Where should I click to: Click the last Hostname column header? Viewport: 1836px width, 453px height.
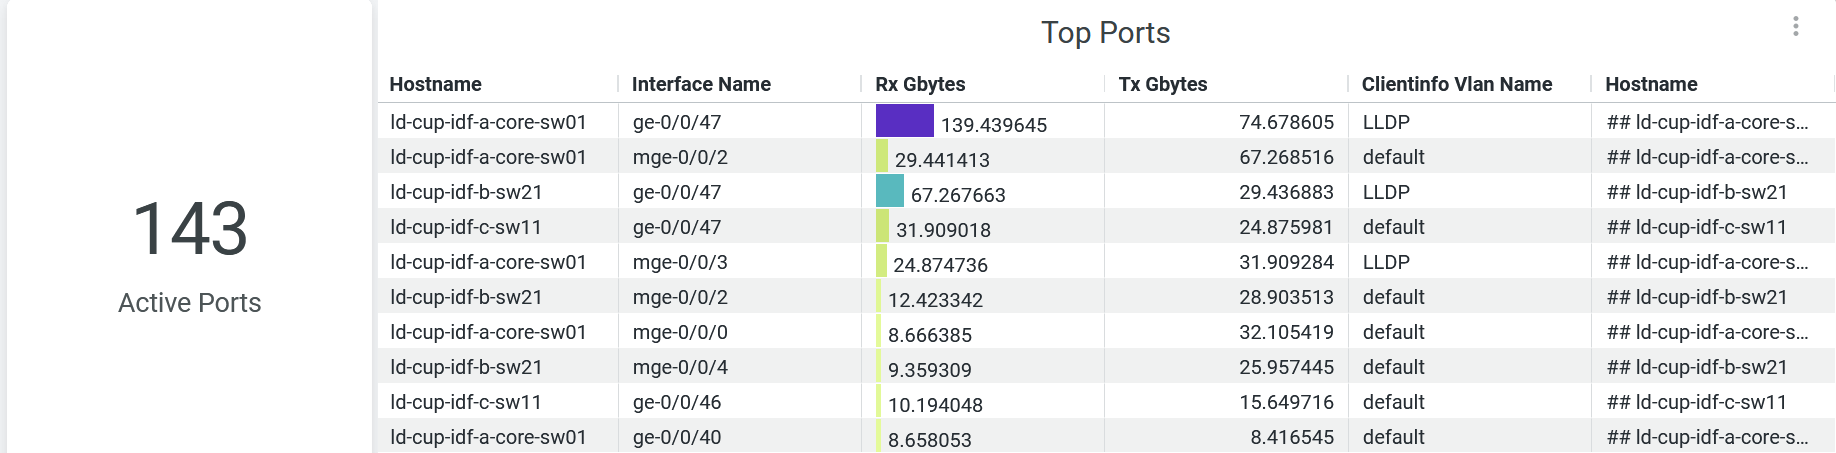tap(1651, 84)
